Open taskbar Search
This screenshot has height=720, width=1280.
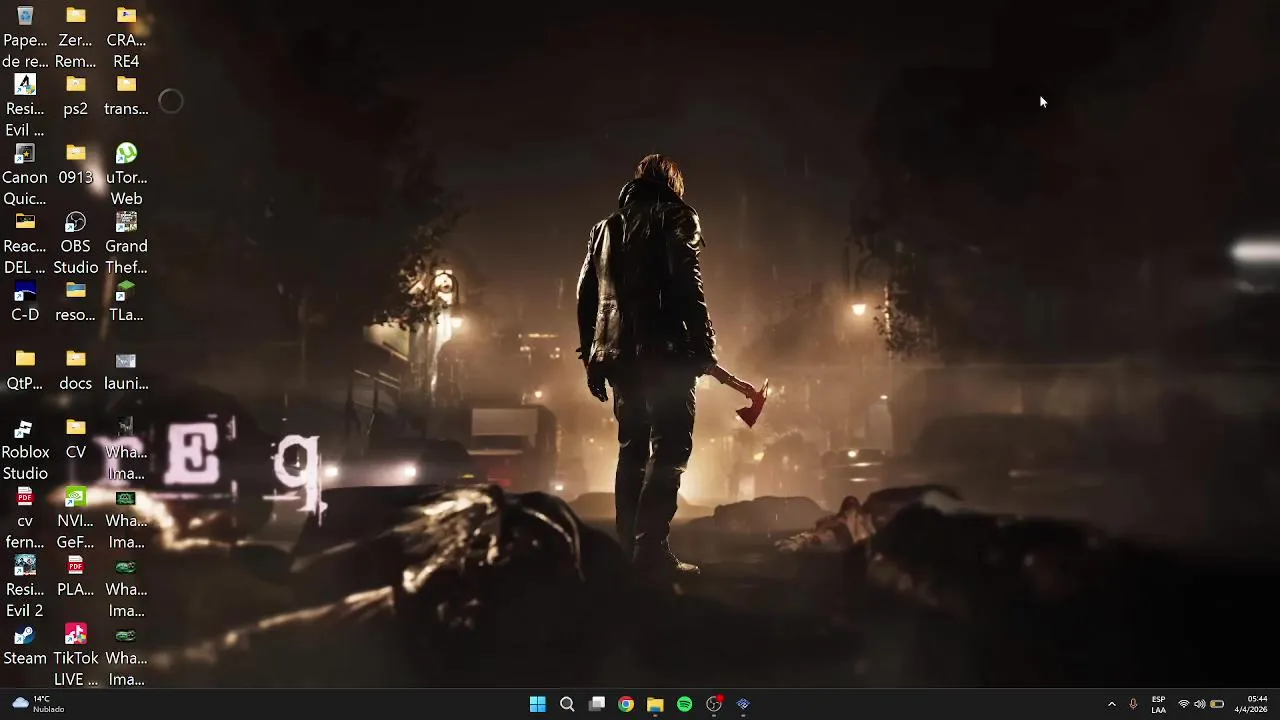coord(567,704)
